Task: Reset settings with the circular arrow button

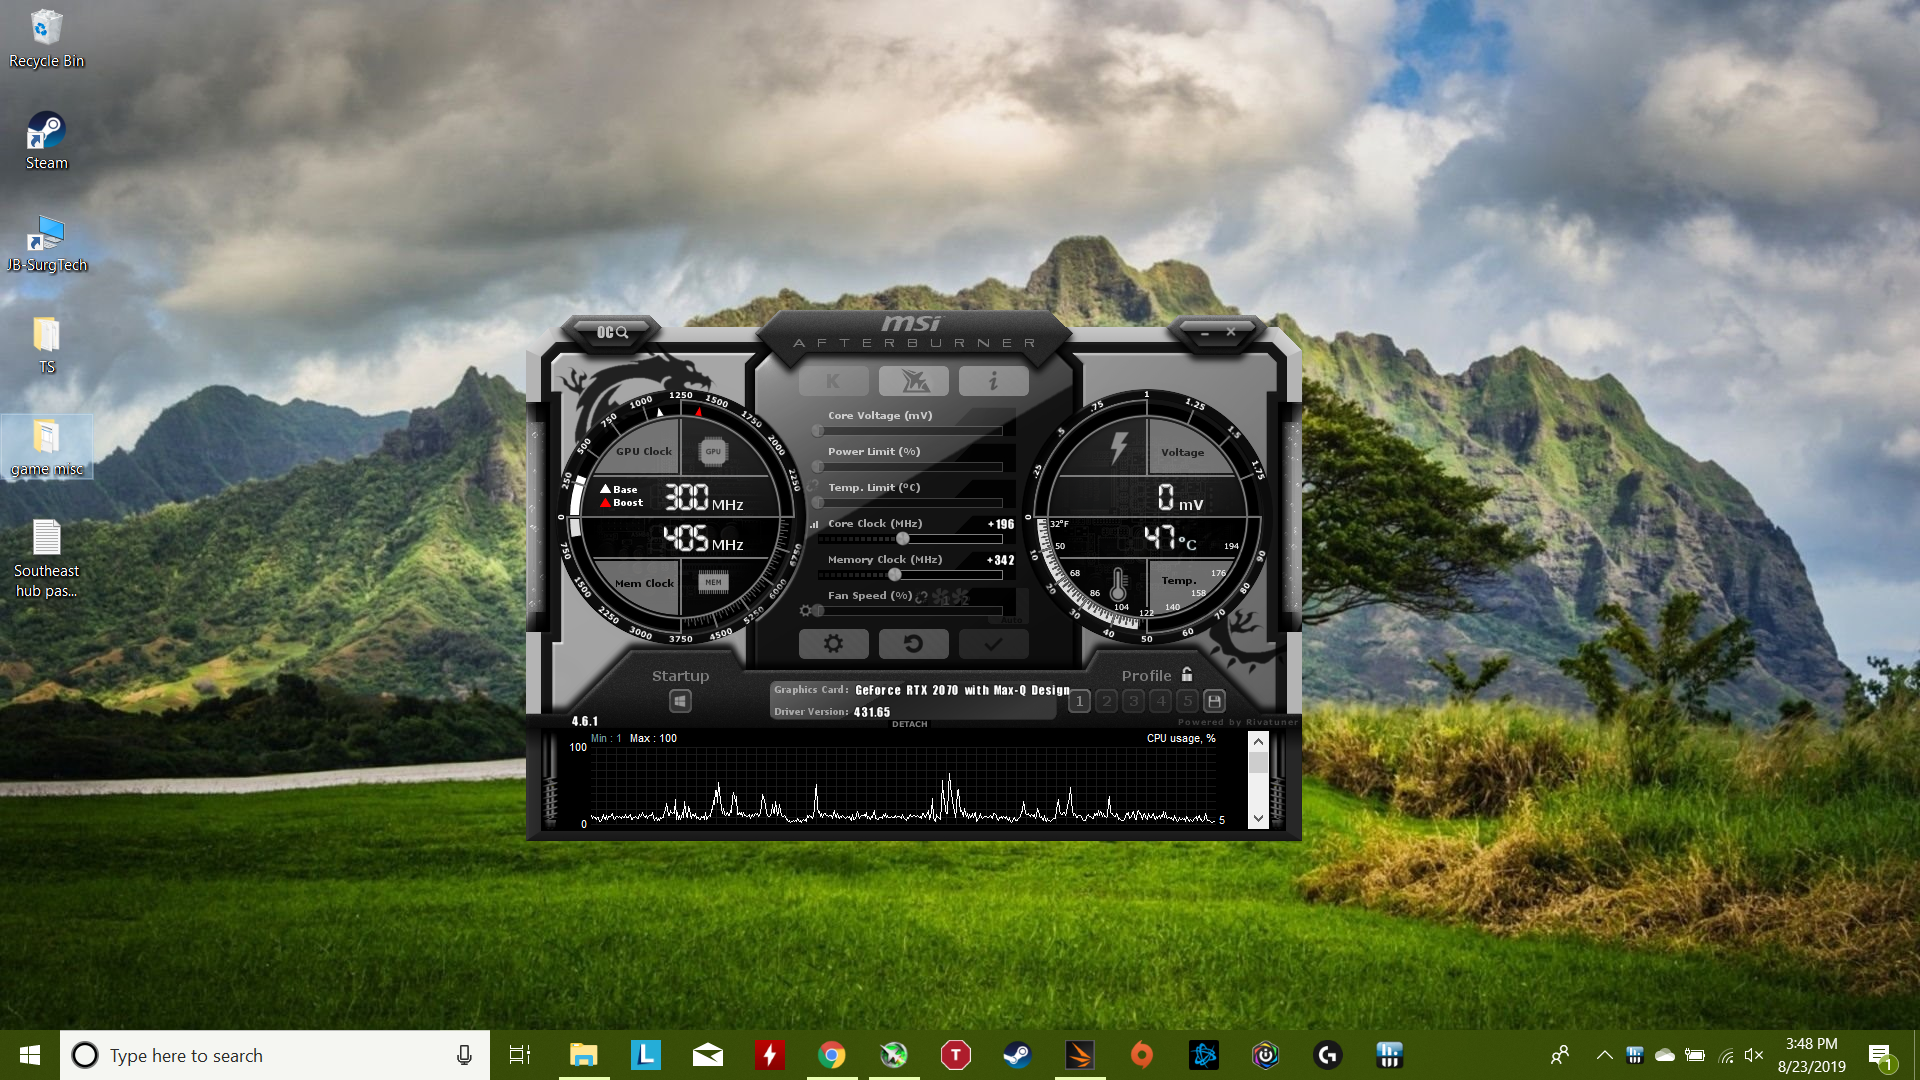Action: pos(913,644)
